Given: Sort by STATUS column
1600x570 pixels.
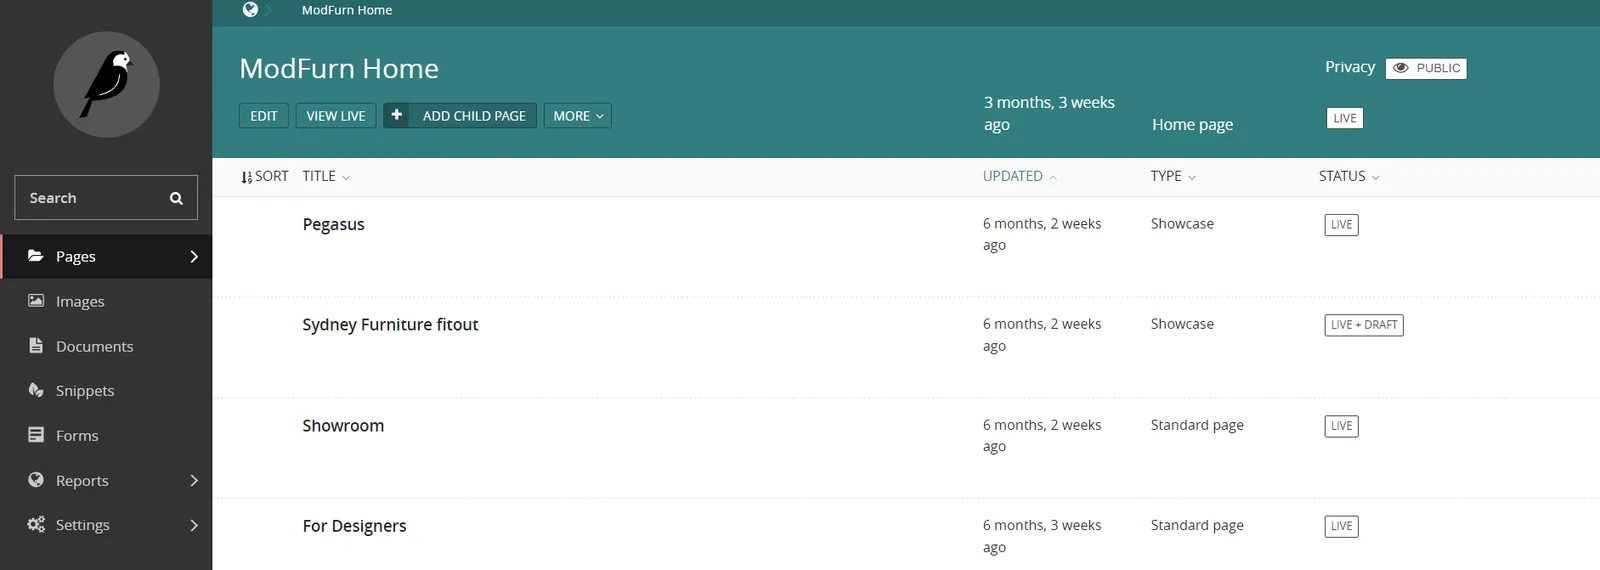Looking at the screenshot, I should pos(1349,176).
